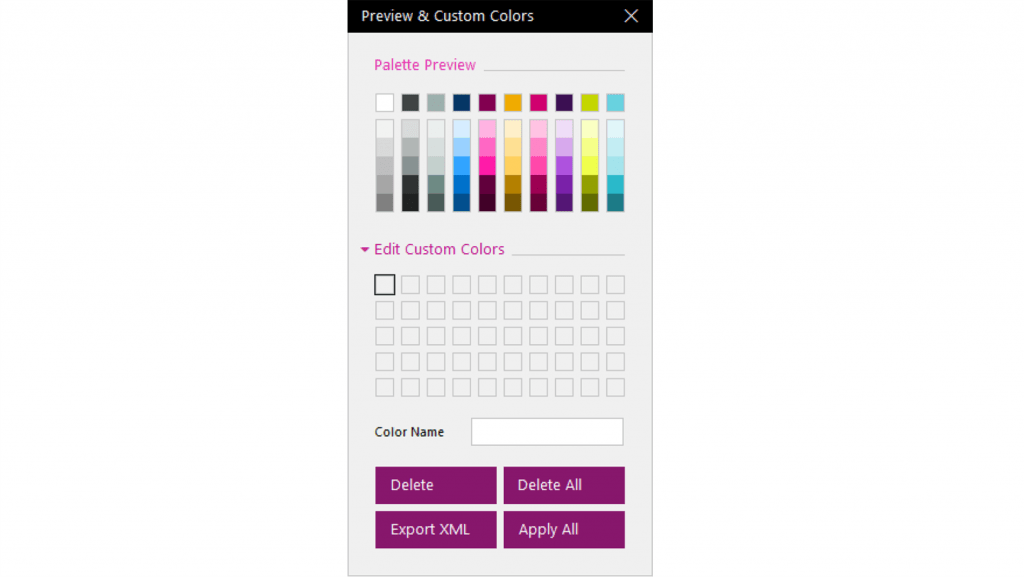Viewport: 1024px width, 577px height.
Task: Click the Delete All button
Action: [x=564, y=485]
